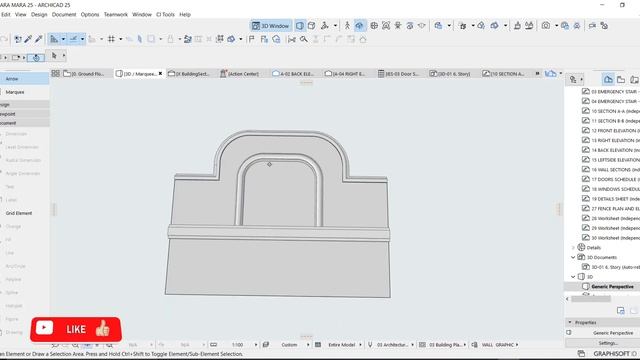Click the pick up parameters eyedropper icon
Viewport: 640px width, 360px height.
pyautogui.click(x=28, y=39)
